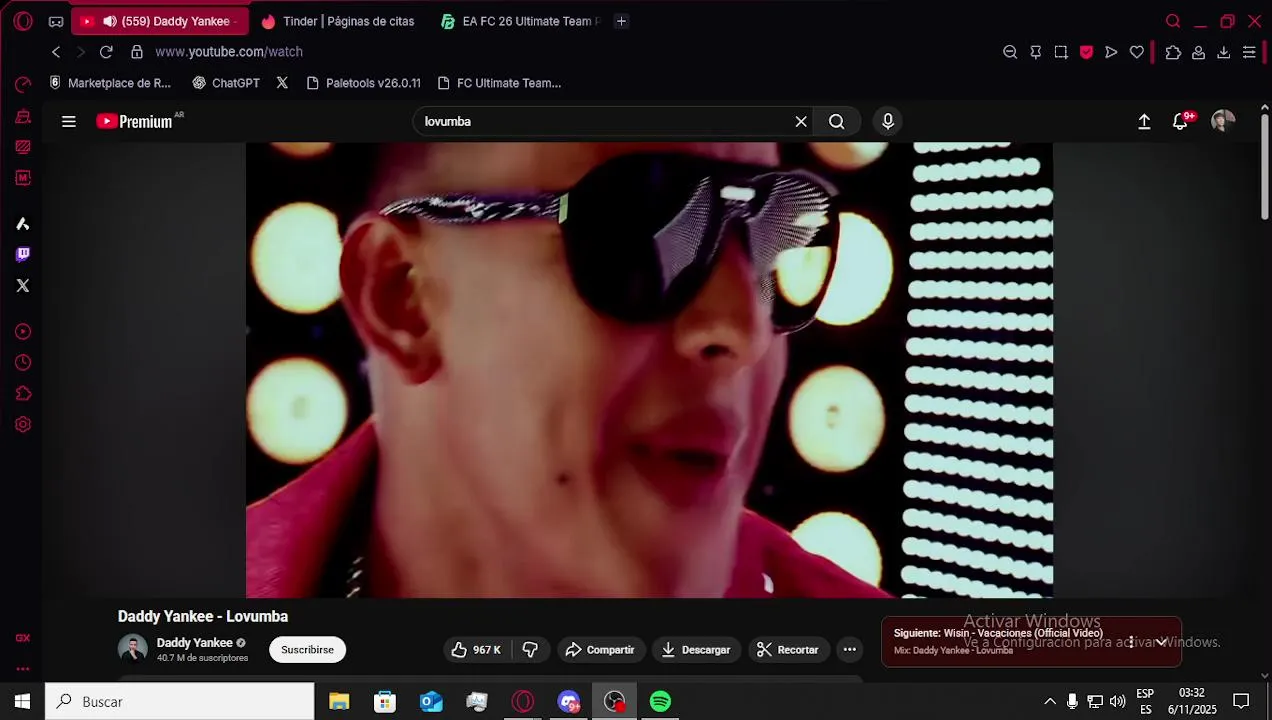This screenshot has height=720, width=1272.
Task: Open the Windows Start menu
Action: click(22, 702)
